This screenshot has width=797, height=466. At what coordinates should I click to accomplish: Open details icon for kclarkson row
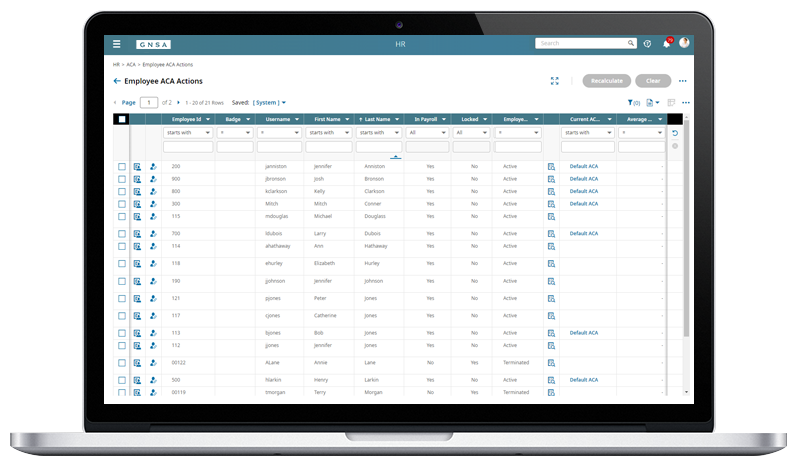pos(137,192)
